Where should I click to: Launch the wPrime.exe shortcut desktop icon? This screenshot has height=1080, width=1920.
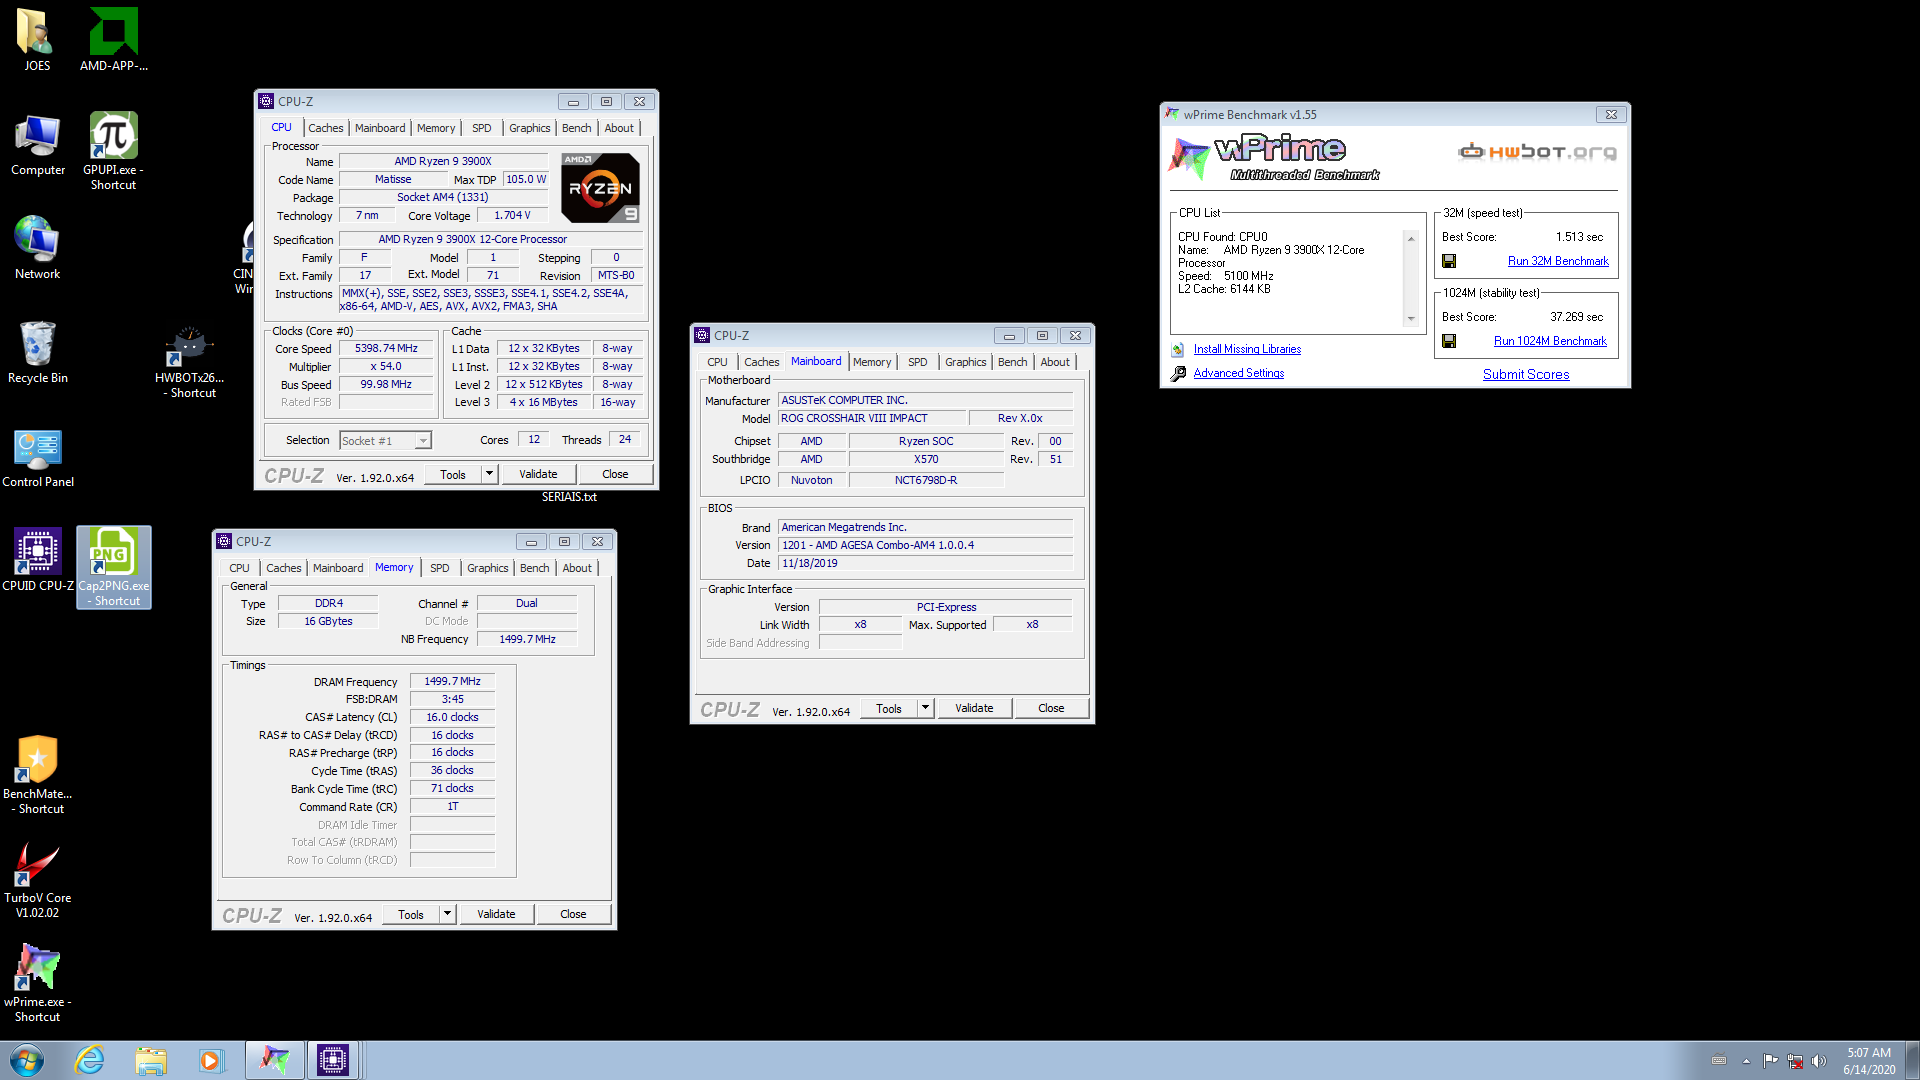pyautogui.click(x=37, y=984)
